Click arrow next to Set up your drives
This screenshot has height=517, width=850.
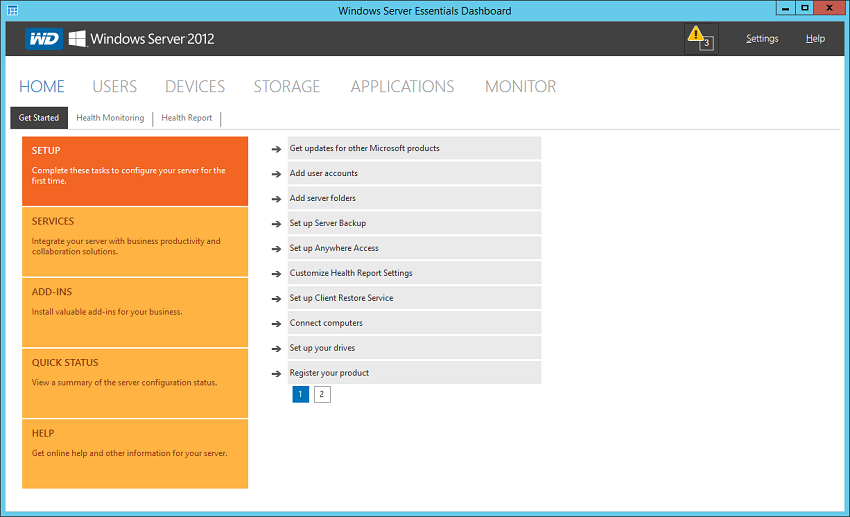[276, 348]
